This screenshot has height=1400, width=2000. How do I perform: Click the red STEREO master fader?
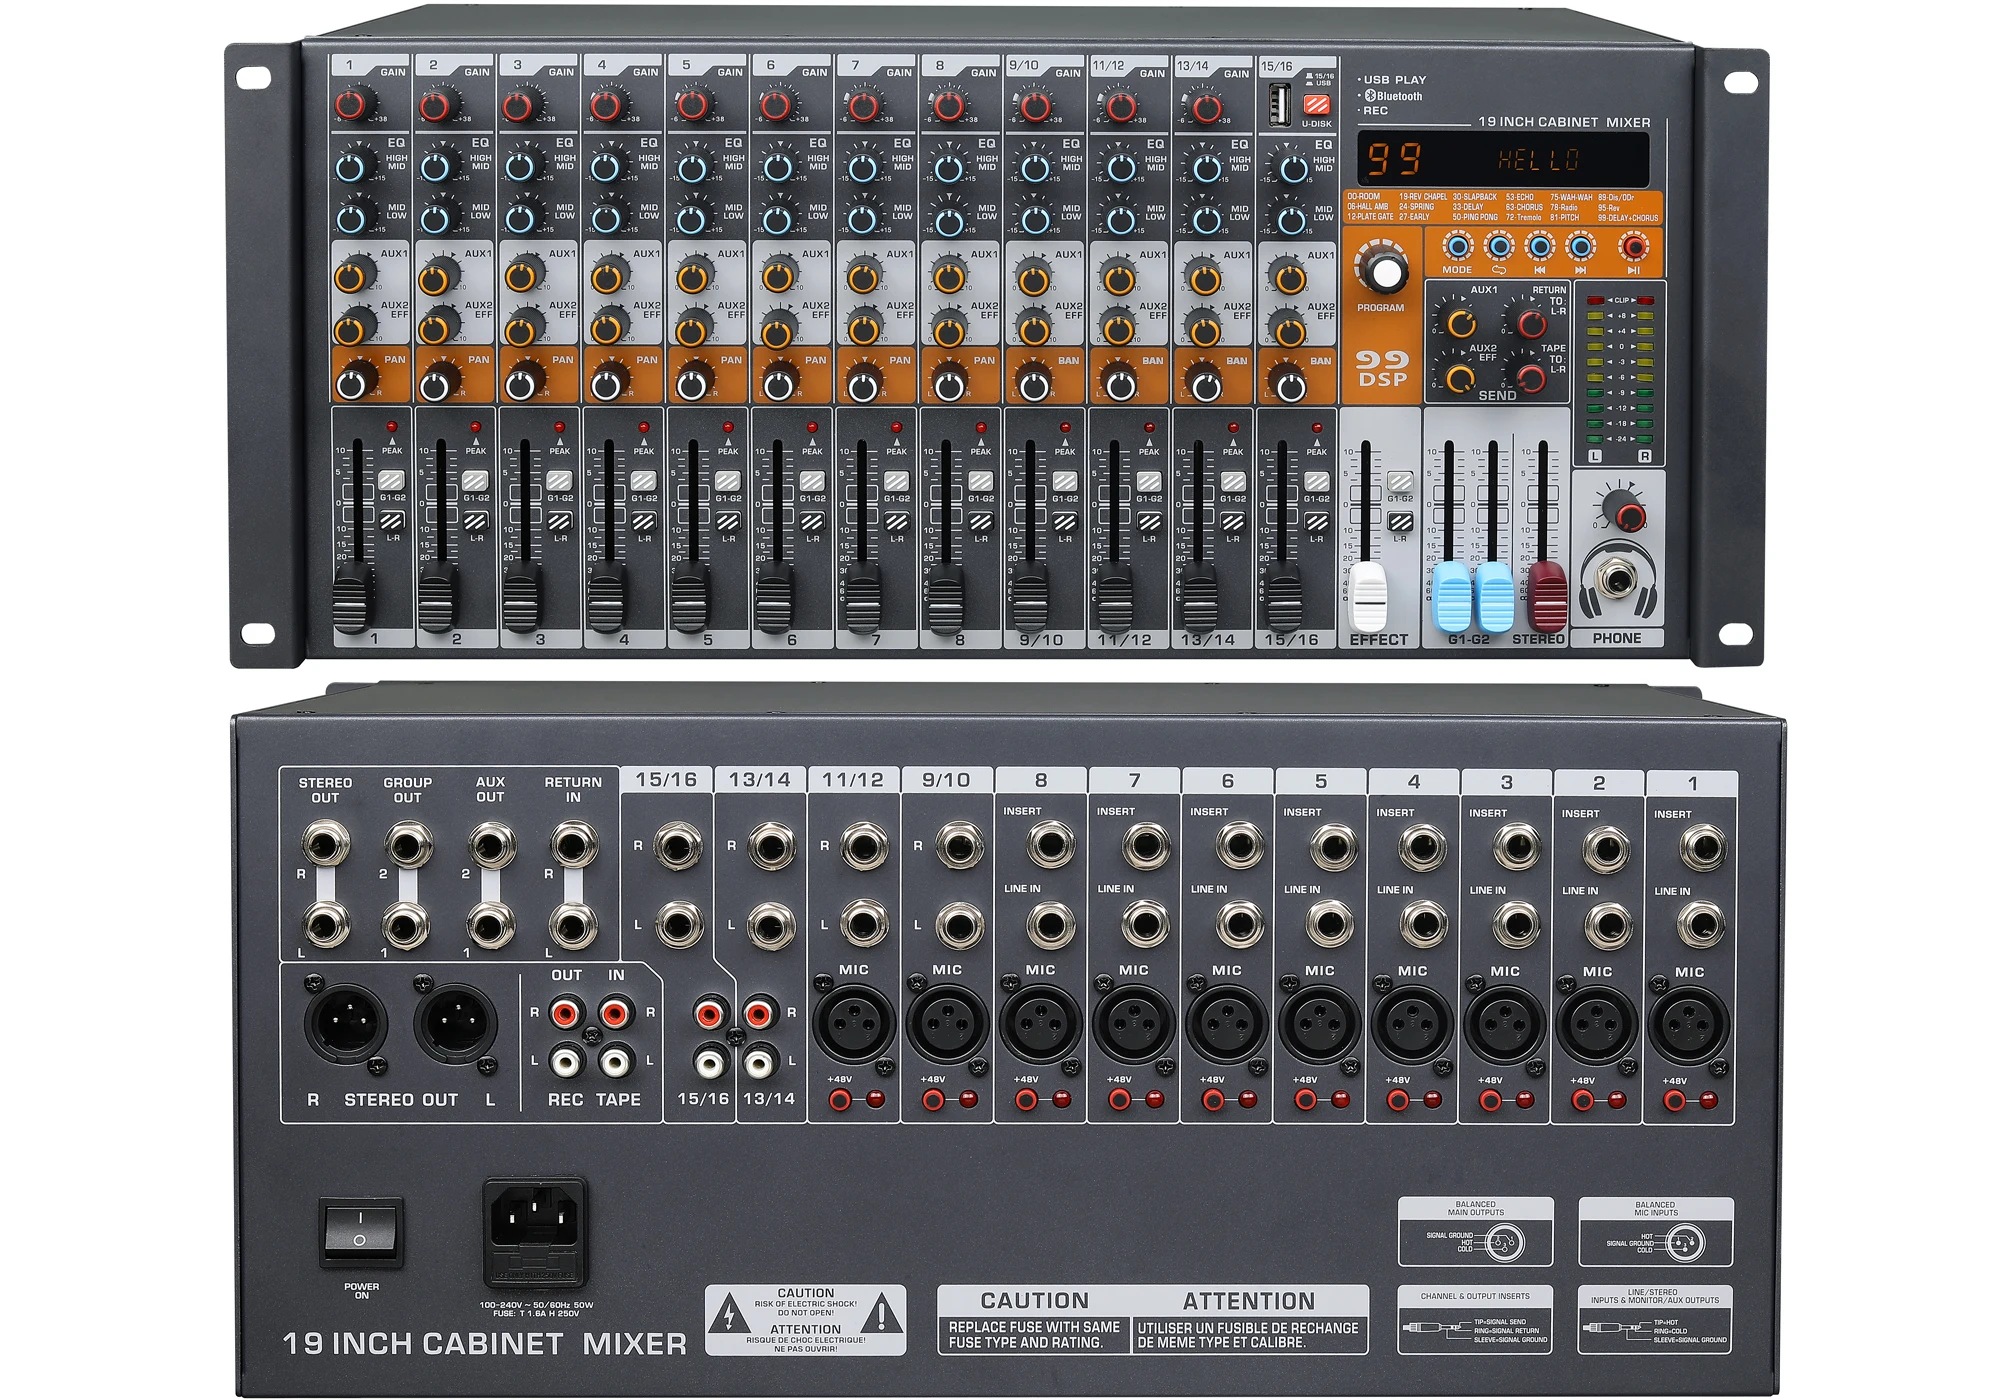coord(1547,595)
